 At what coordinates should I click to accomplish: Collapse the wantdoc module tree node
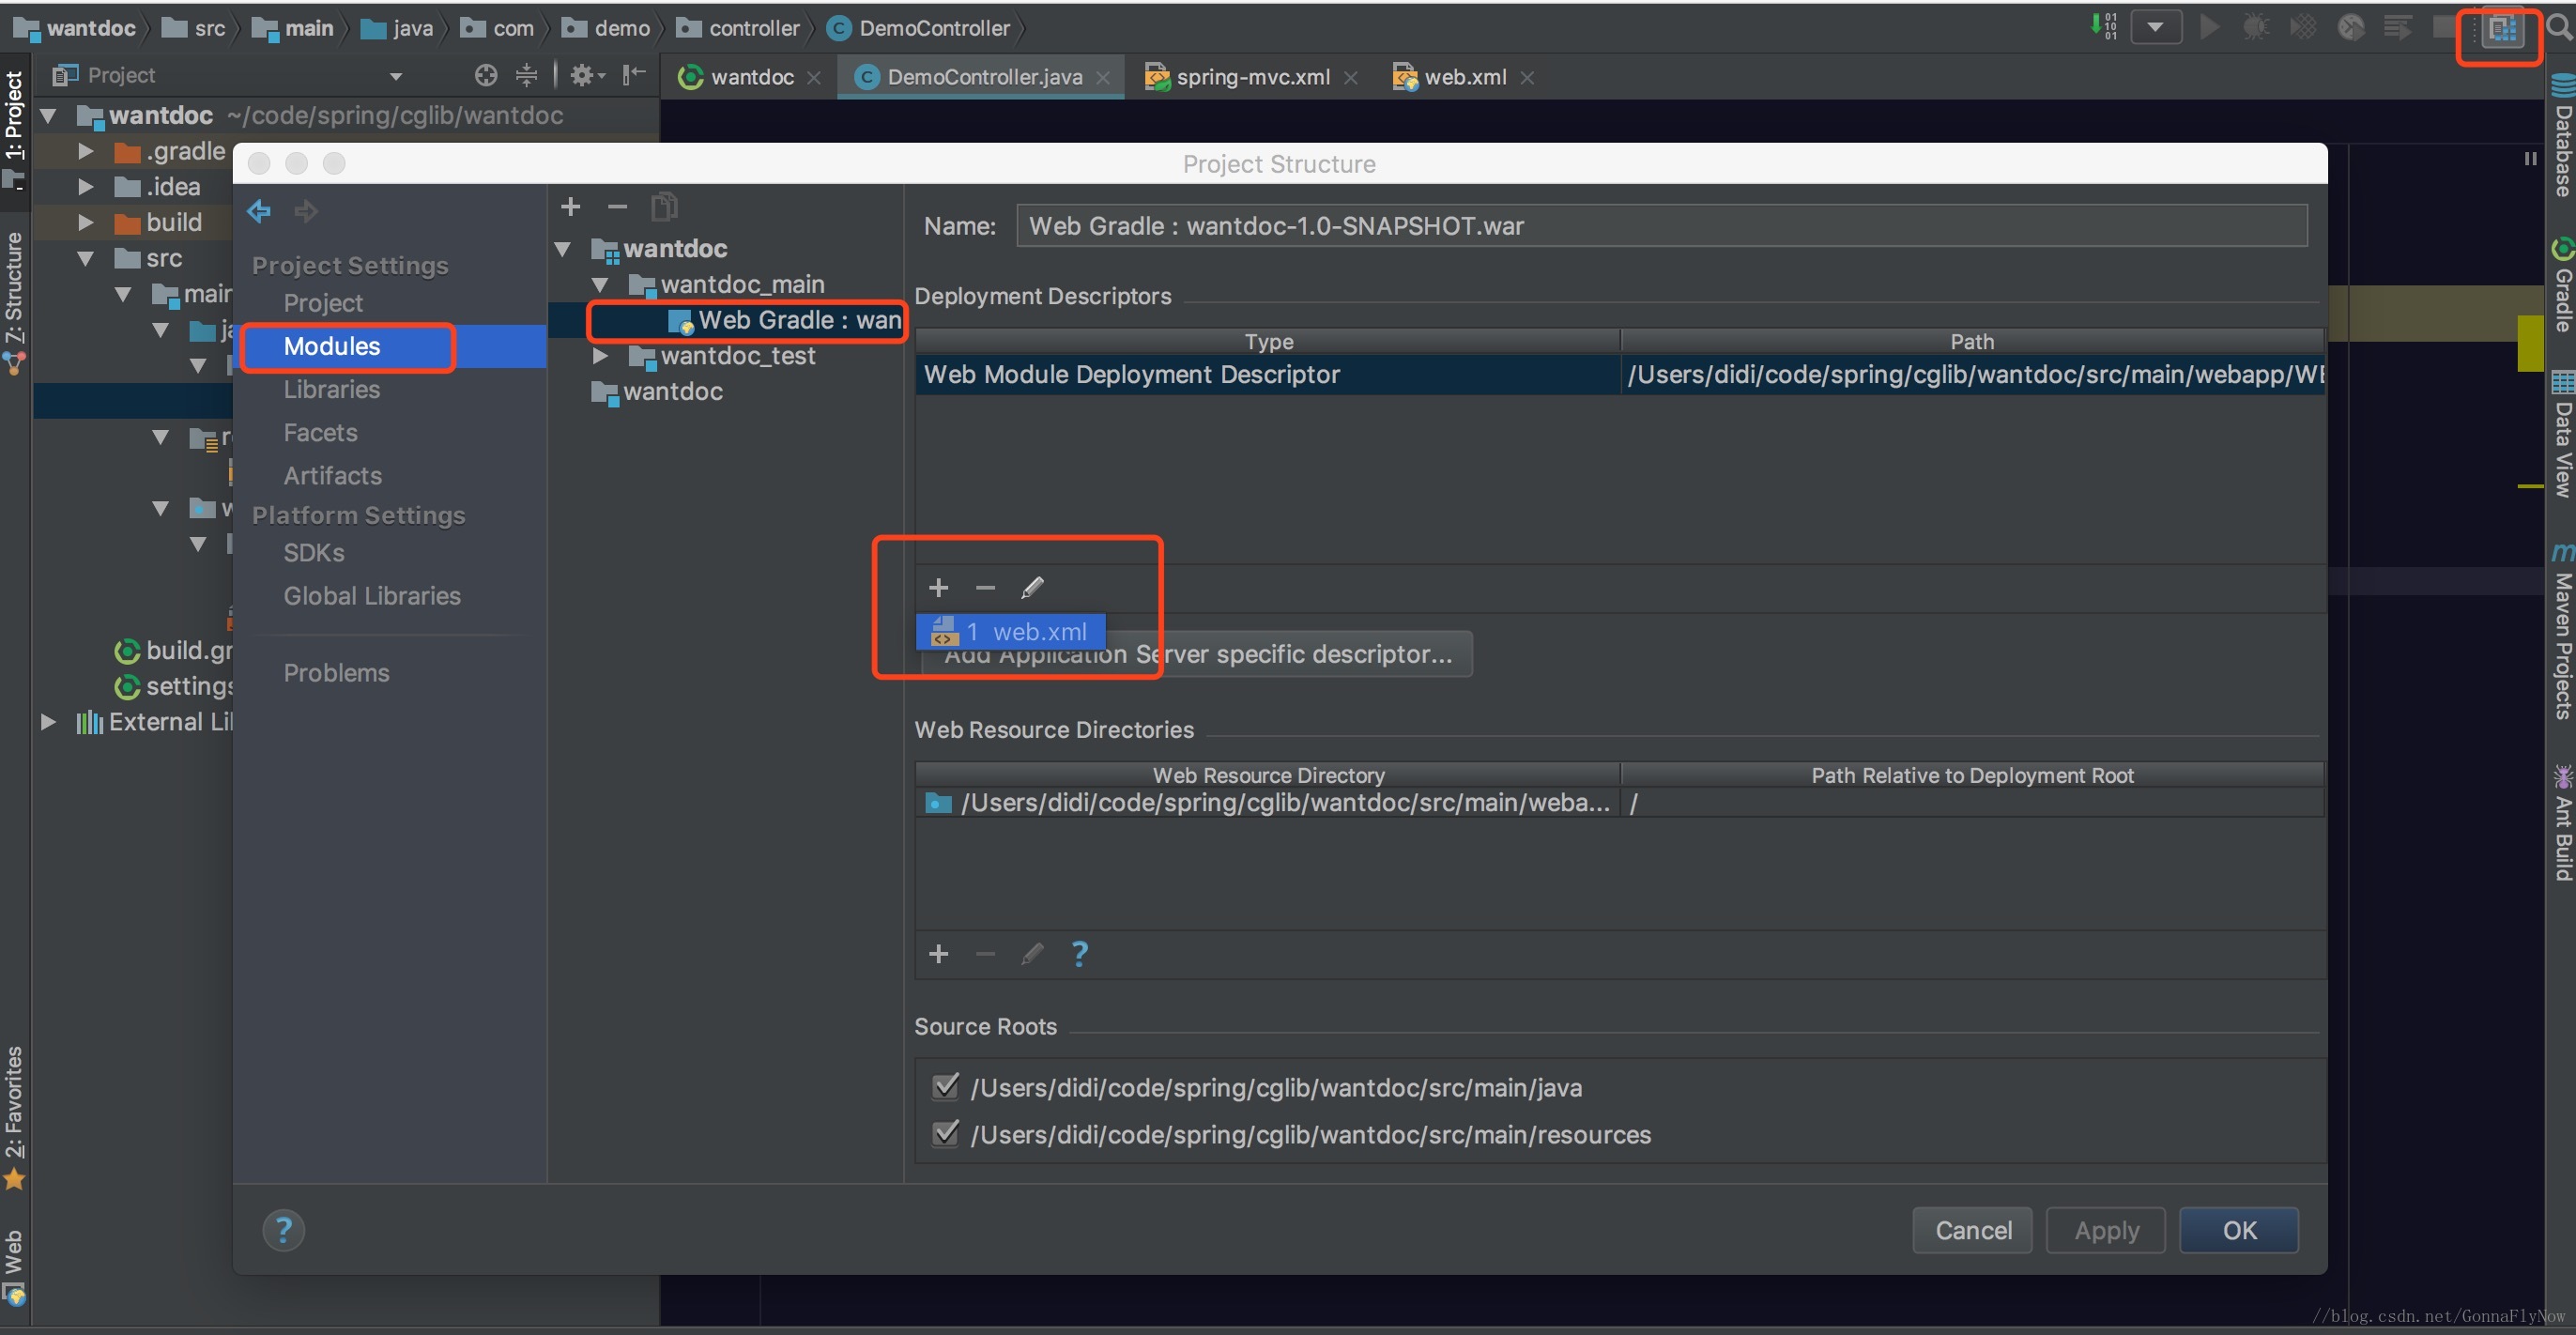point(563,249)
